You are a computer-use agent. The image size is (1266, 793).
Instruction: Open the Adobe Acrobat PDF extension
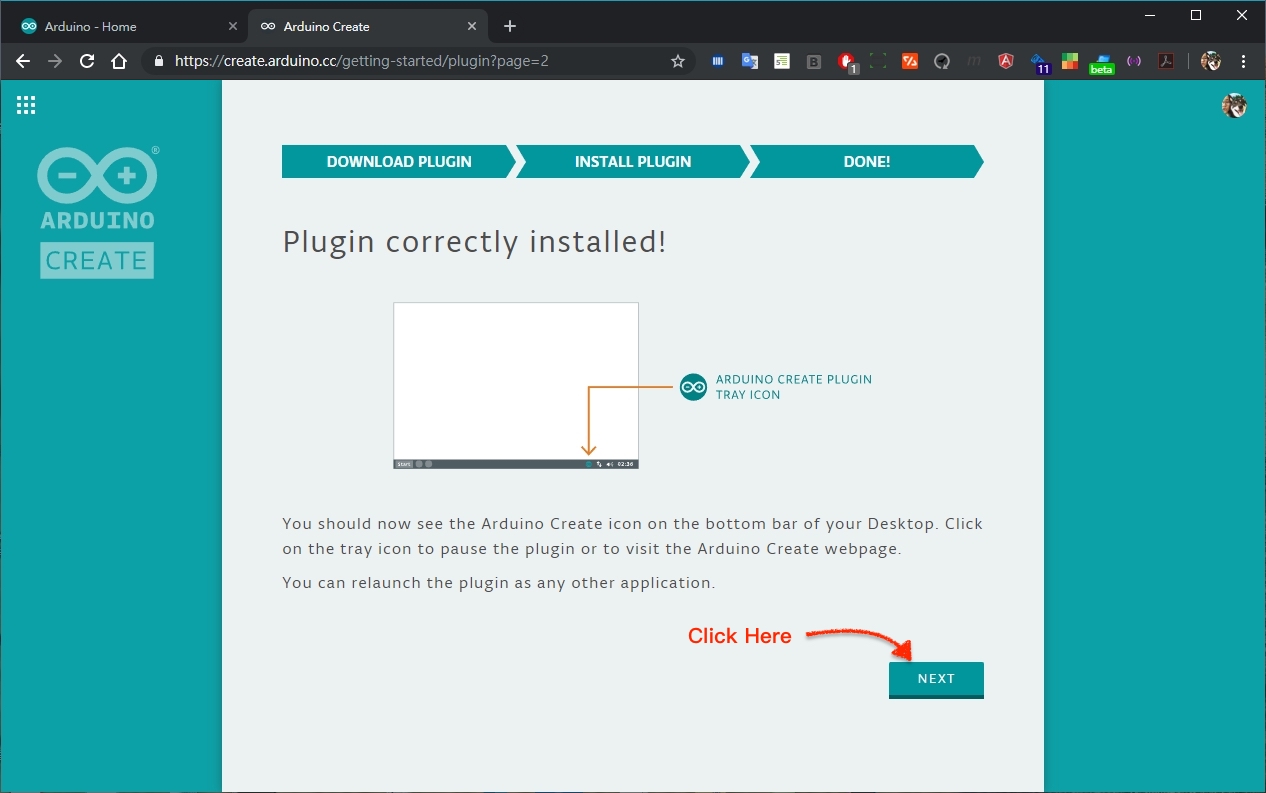tap(1166, 61)
